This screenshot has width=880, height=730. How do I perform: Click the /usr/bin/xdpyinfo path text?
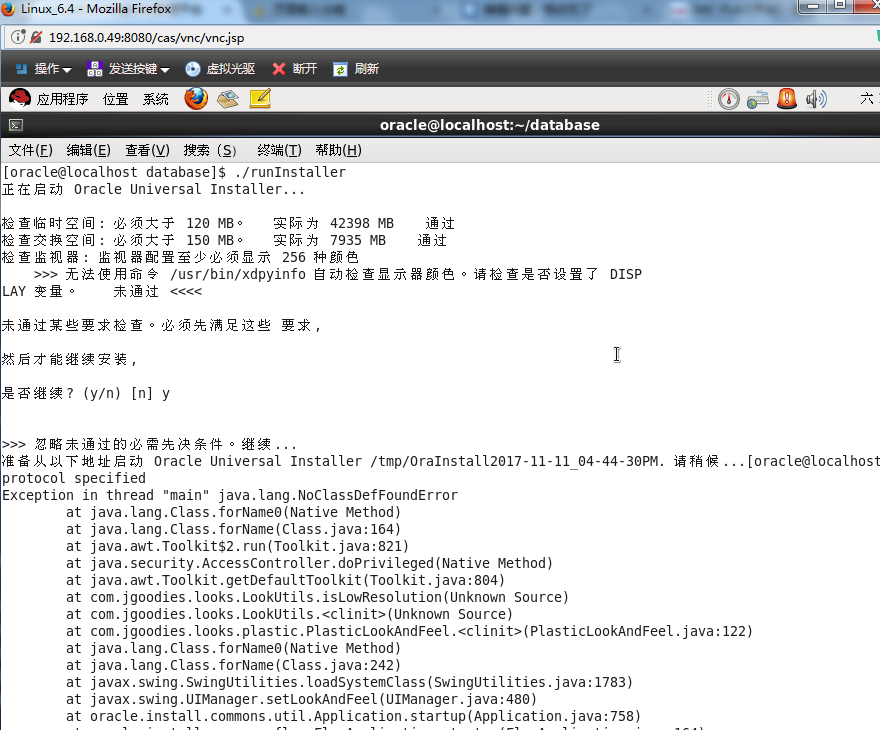pyautogui.click(x=238, y=274)
